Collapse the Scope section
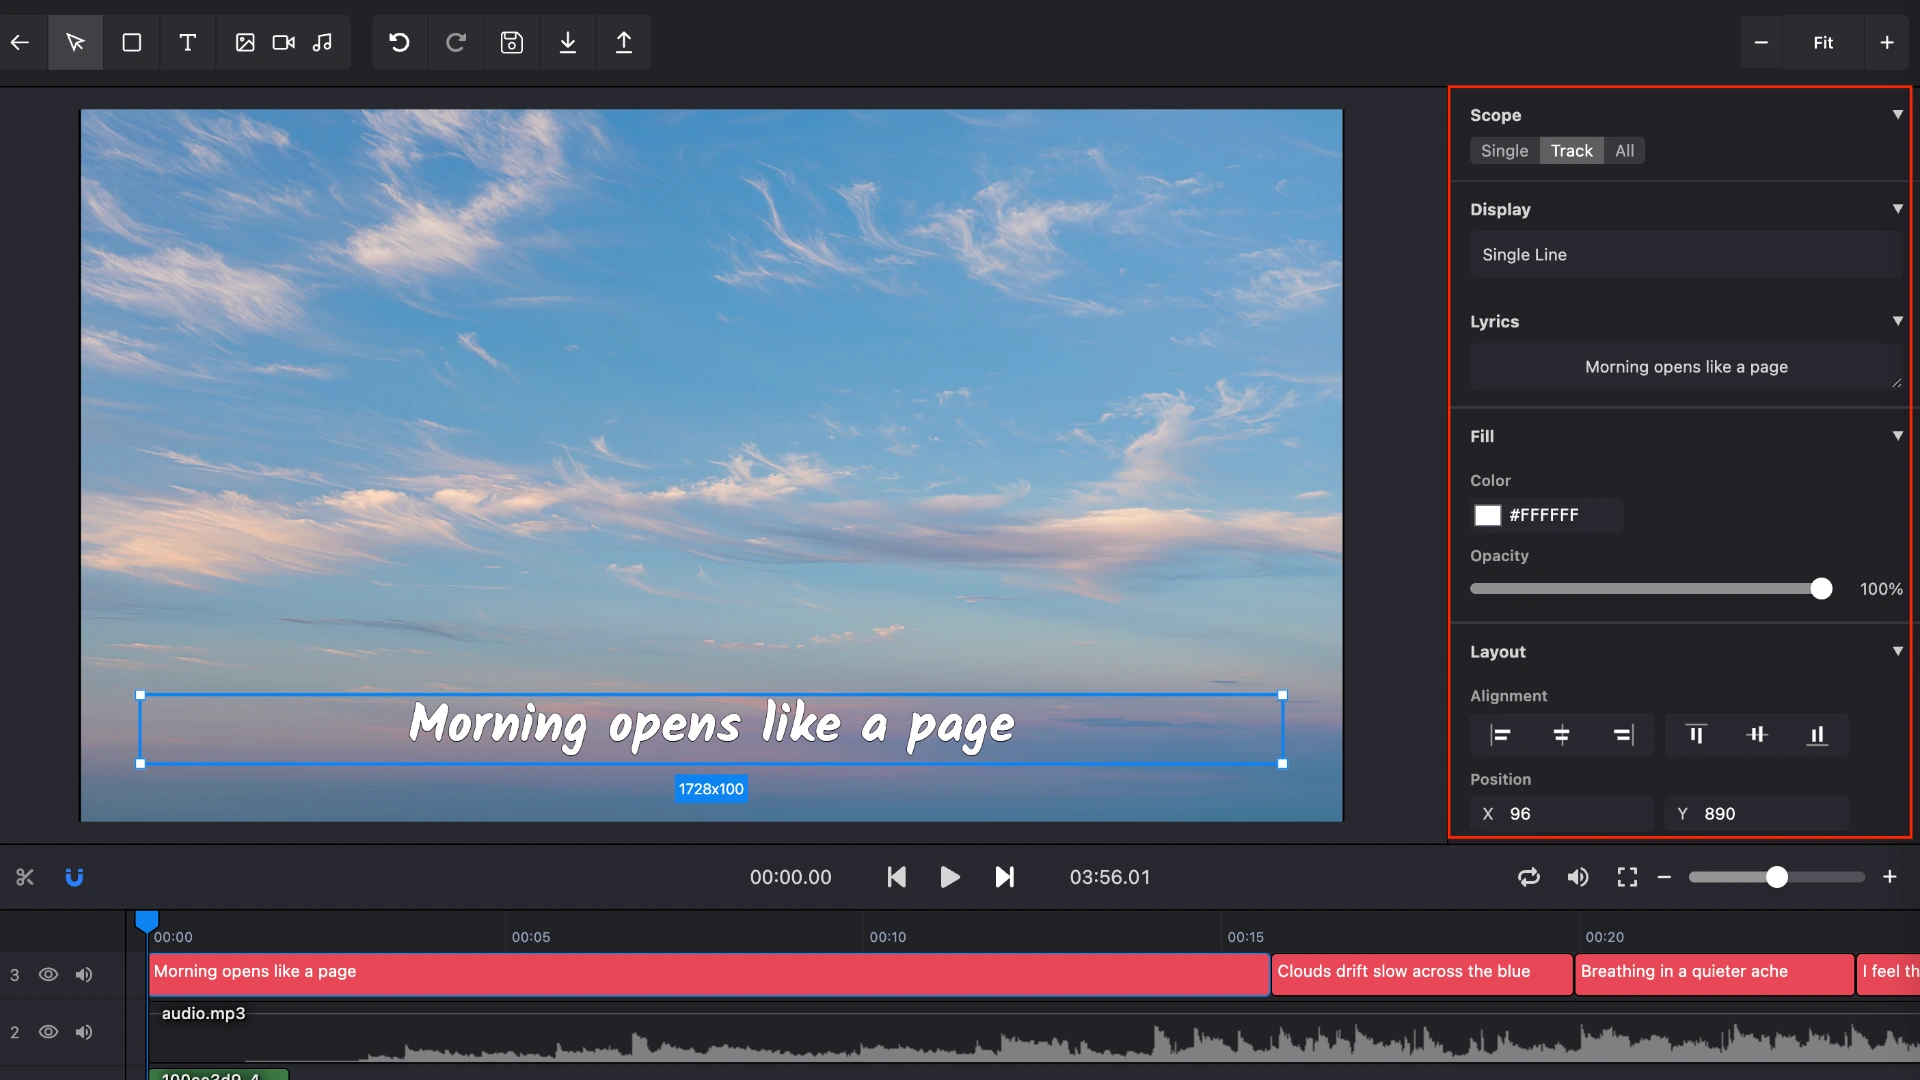Viewport: 1920px width, 1080px height. (1898, 115)
